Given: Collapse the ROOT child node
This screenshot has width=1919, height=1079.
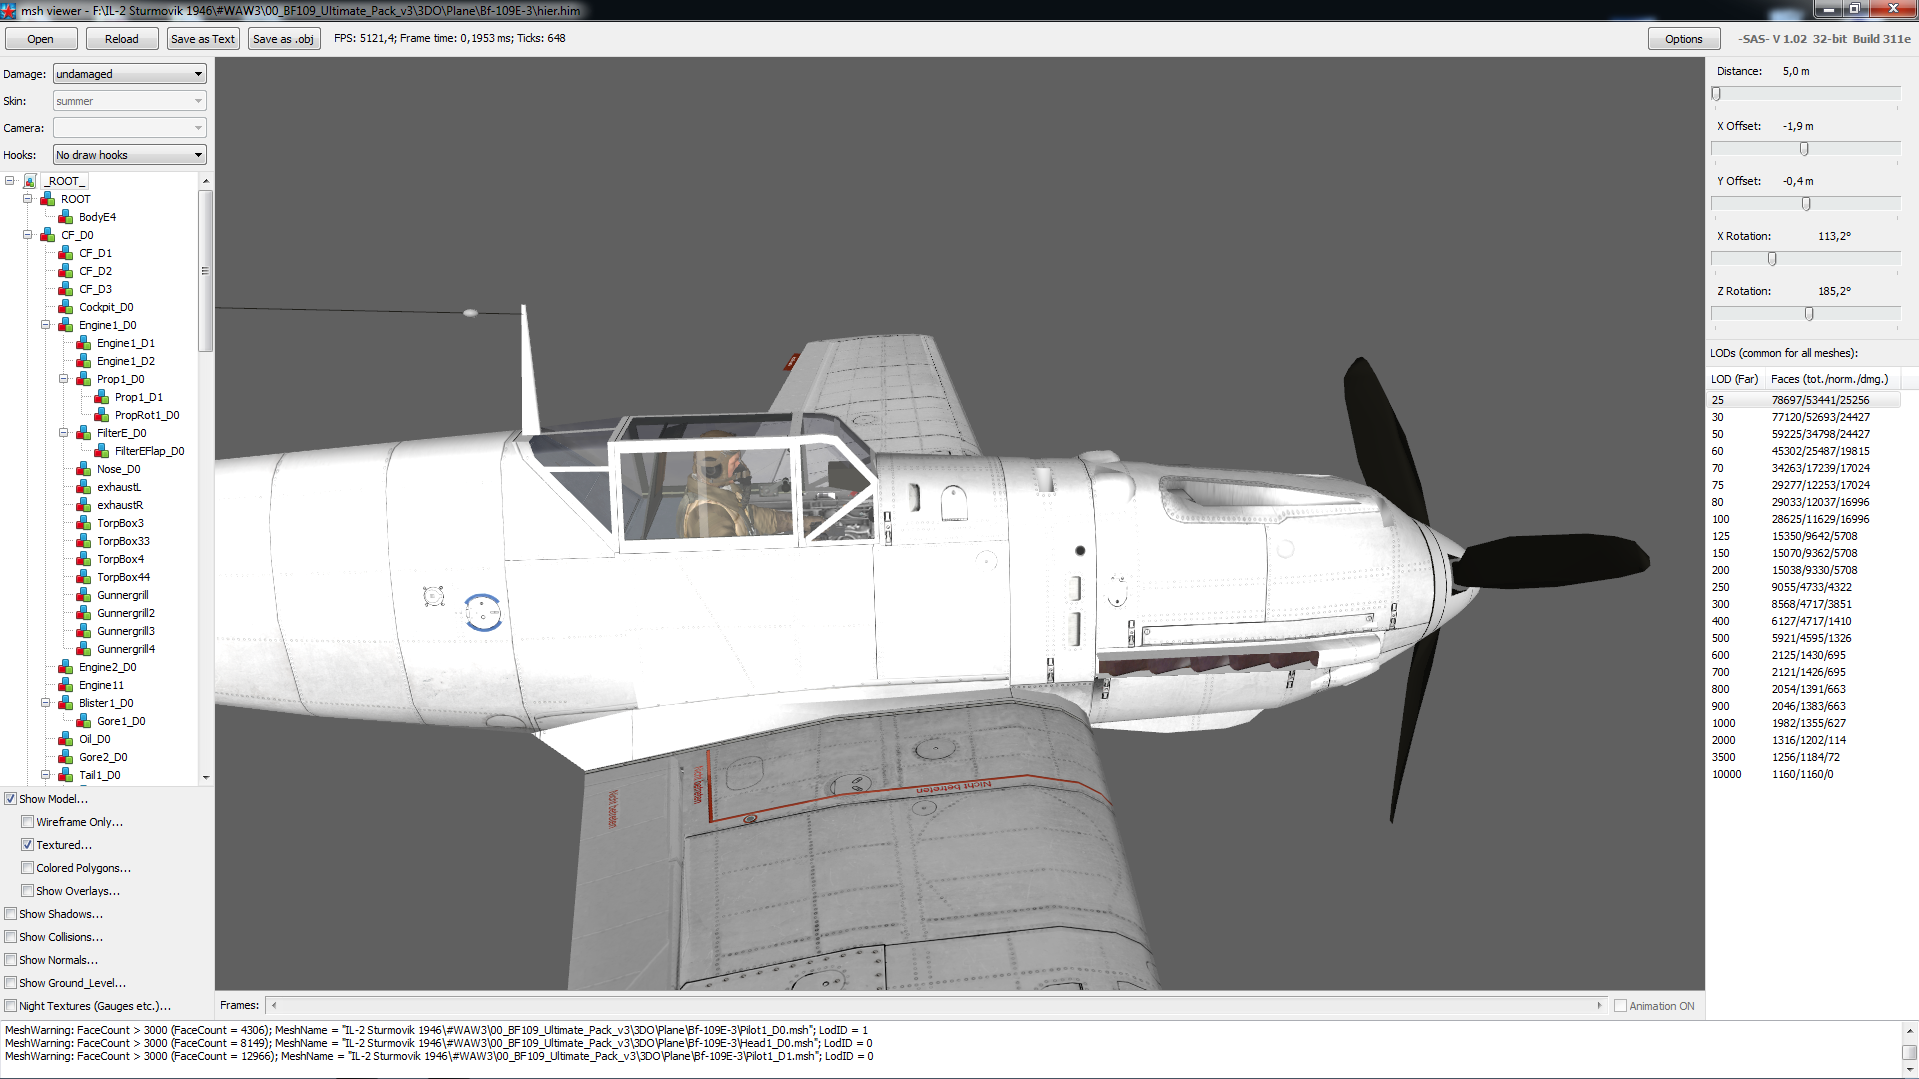Looking at the screenshot, I should 28,199.
